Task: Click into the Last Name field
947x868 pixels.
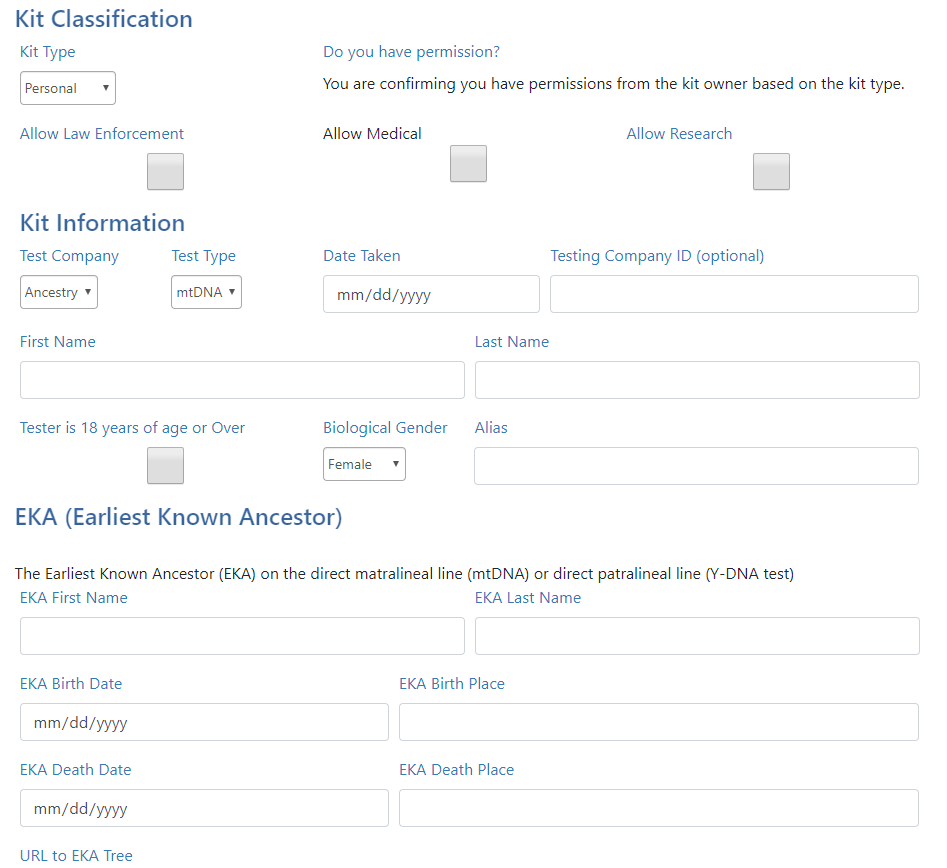Action: [697, 380]
